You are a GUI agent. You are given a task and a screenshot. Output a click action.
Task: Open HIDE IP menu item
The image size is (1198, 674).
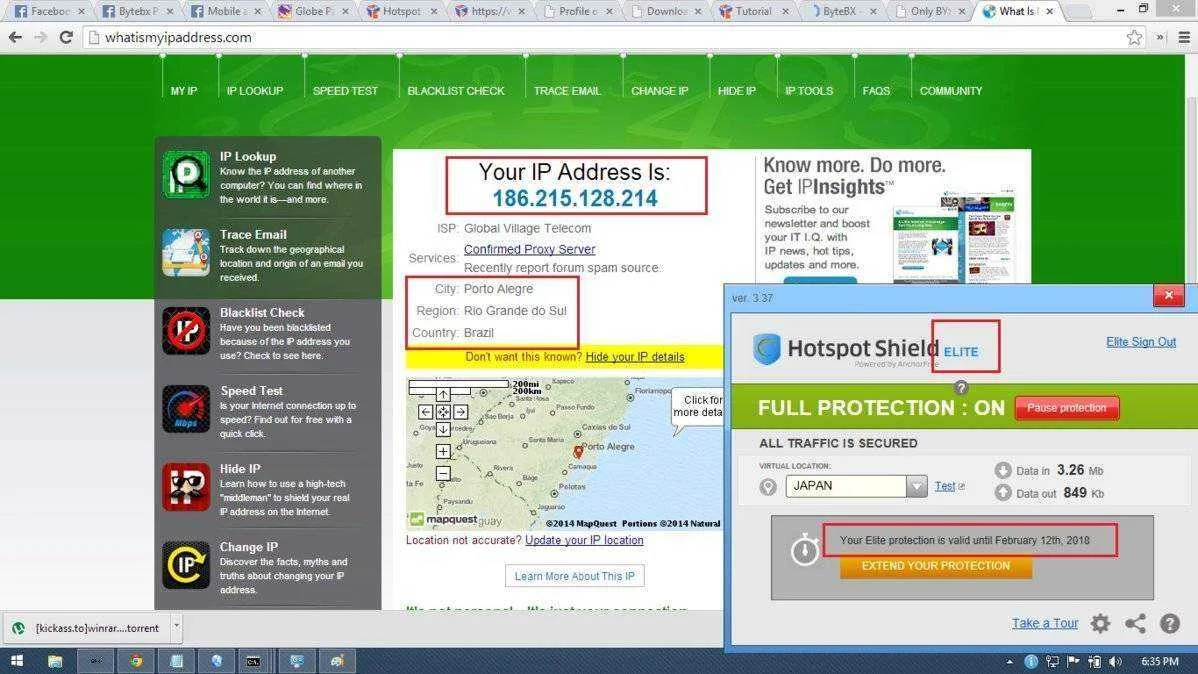tap(737, 91)
